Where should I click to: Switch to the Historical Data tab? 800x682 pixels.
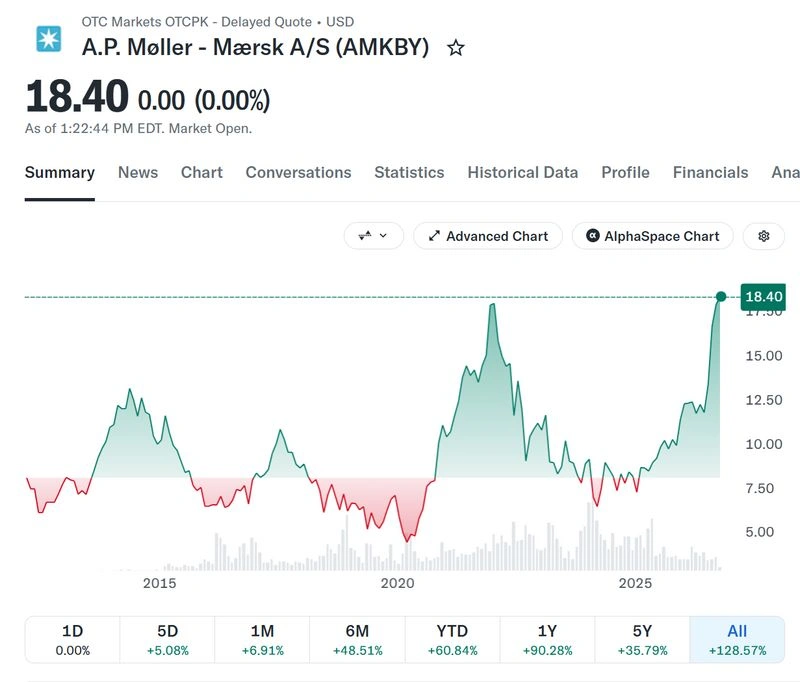pos(522,172)
